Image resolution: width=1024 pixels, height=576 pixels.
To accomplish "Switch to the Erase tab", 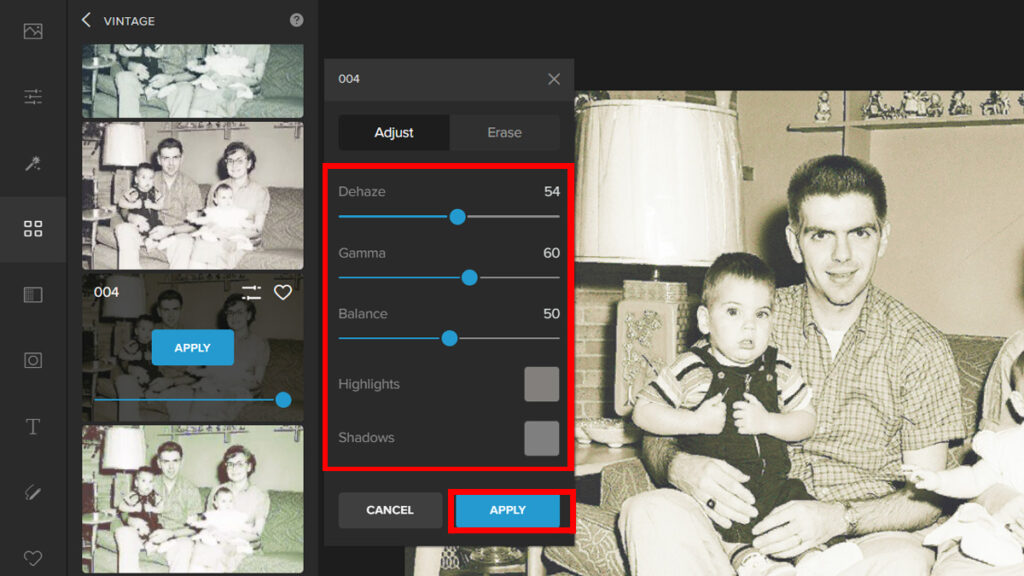I will point(504,132).
